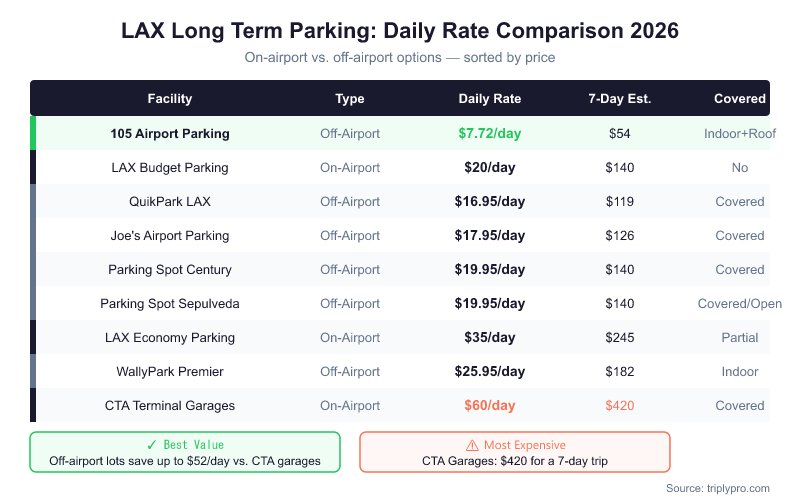Select the Facility column header
The width and height of the screenshot is (800, 500).
170,99
